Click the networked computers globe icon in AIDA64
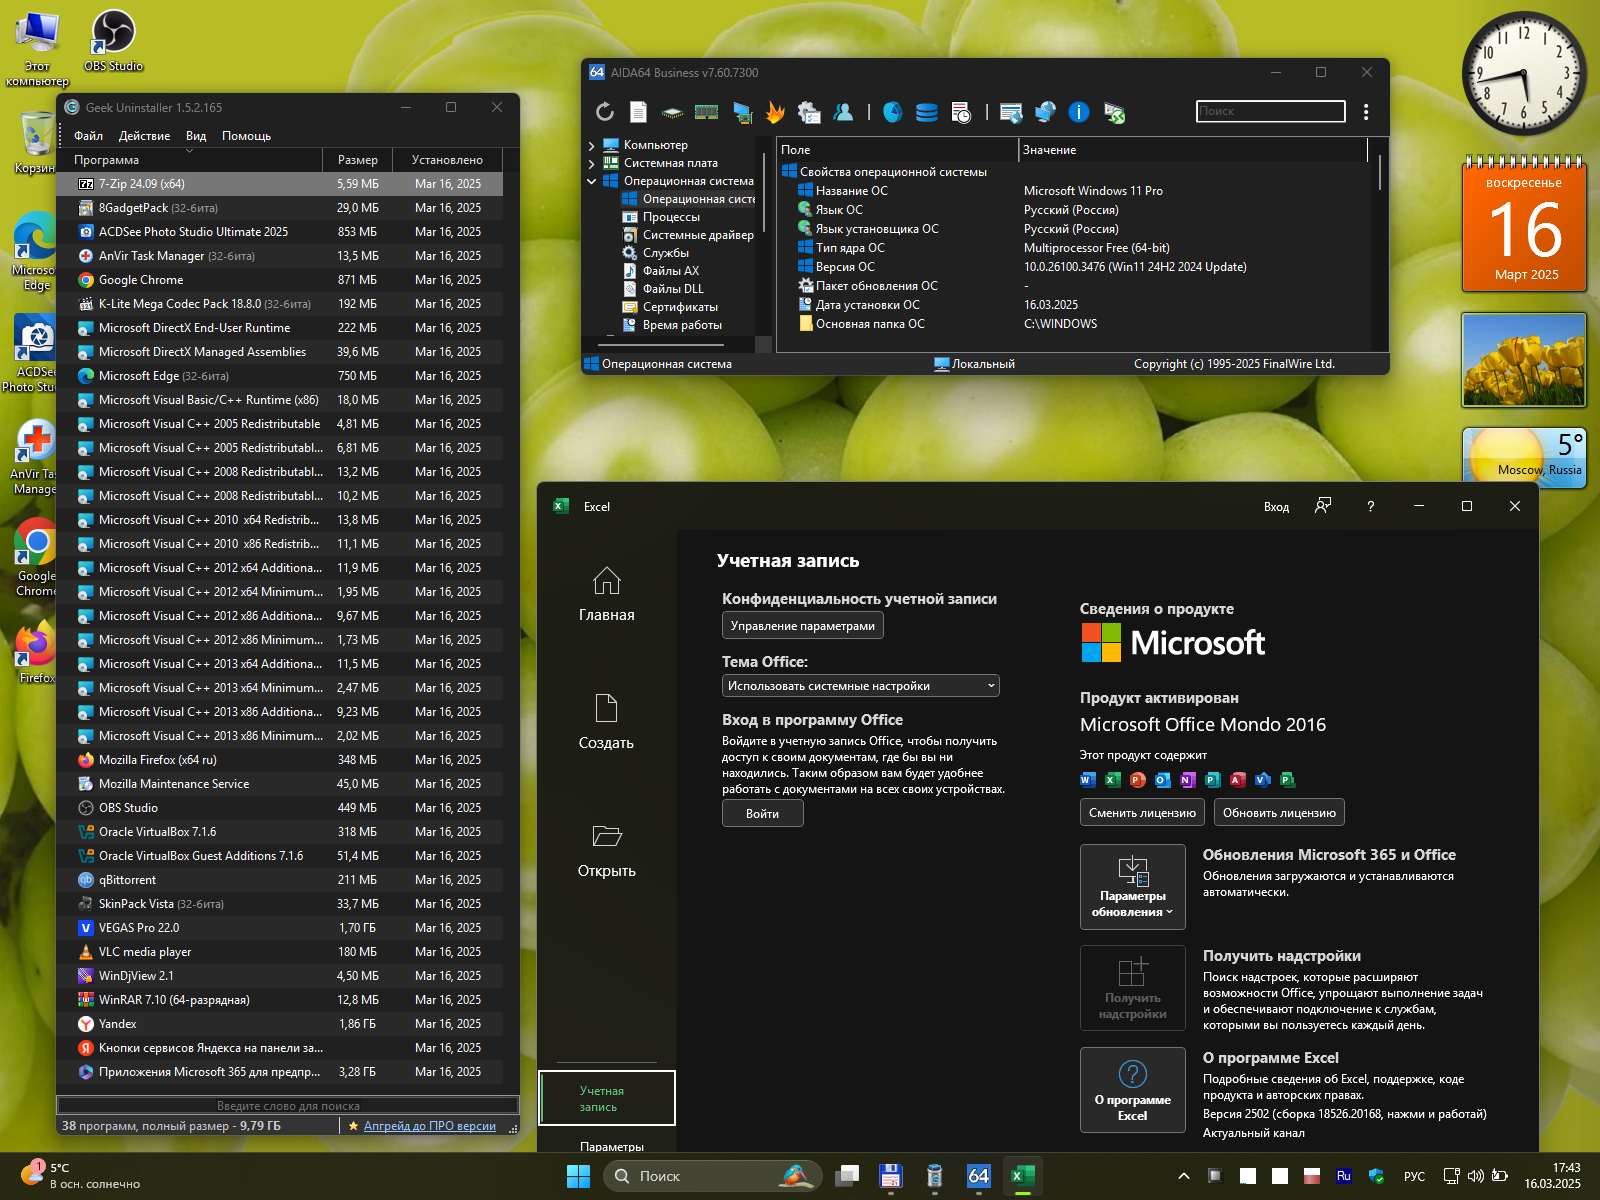This screenshot has height=1200, width=1600. [1045, 112]
